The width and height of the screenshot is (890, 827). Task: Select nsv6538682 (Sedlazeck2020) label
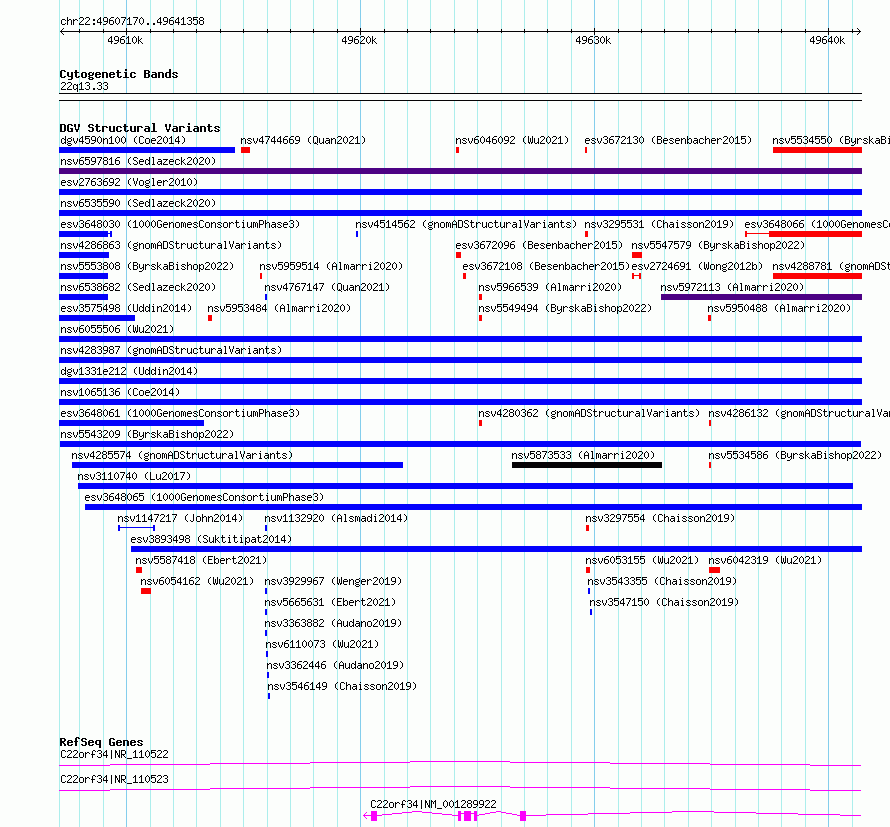(138, 287)
